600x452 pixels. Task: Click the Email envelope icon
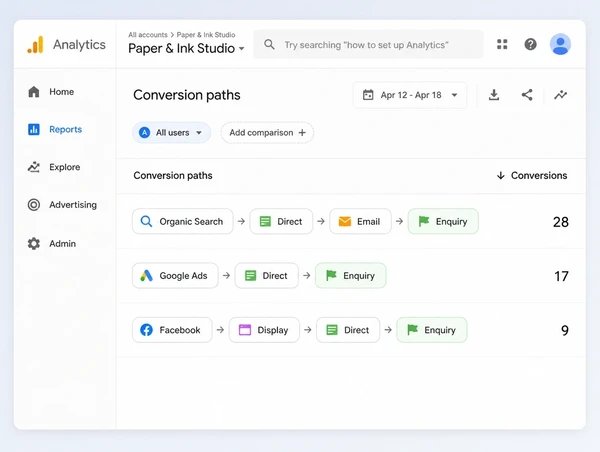pyautogui.click(x=345, y=222)
